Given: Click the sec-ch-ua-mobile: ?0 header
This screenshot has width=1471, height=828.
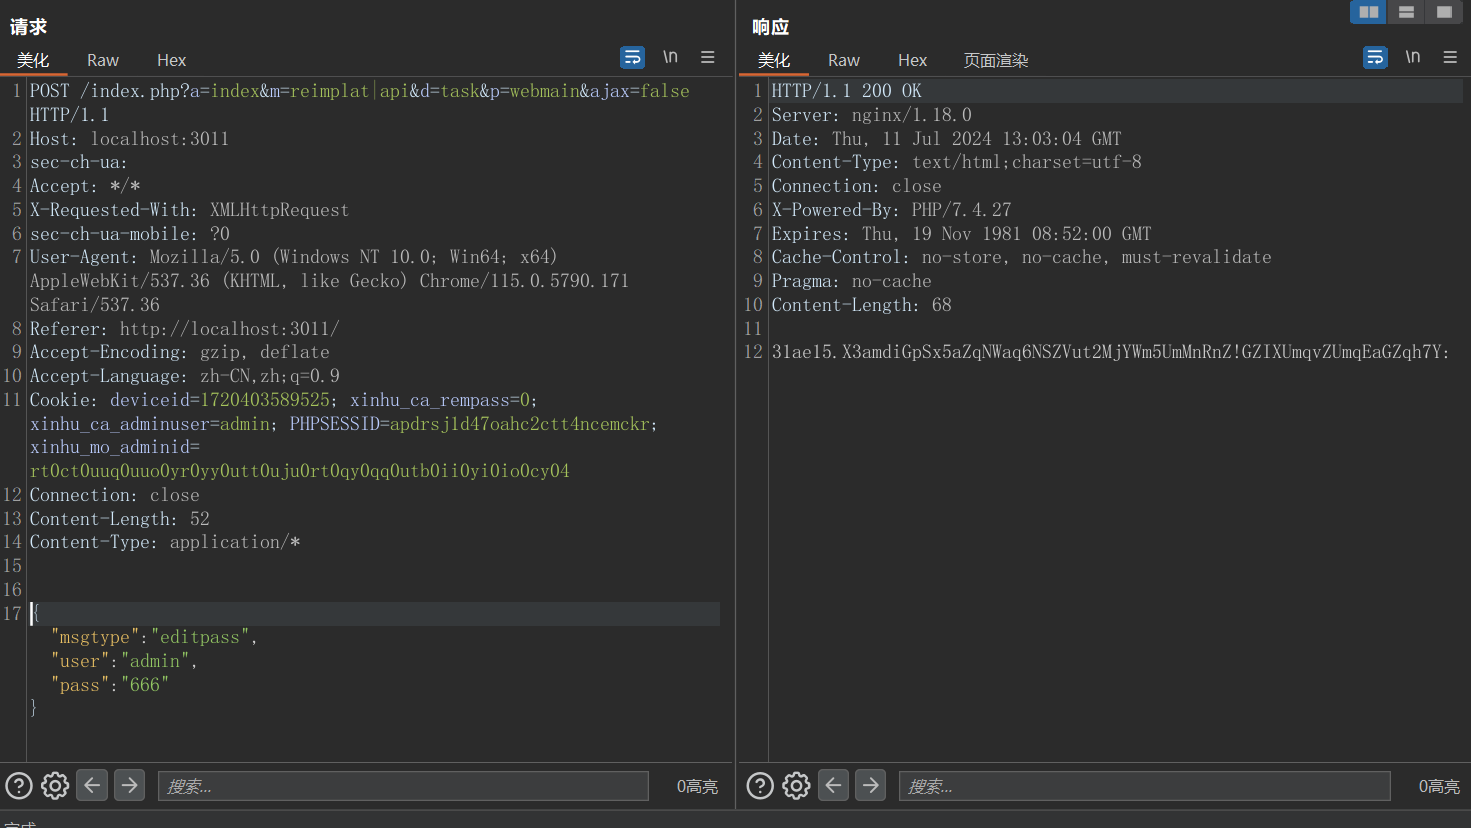Looking at the screenshot, I should point(130,234).
